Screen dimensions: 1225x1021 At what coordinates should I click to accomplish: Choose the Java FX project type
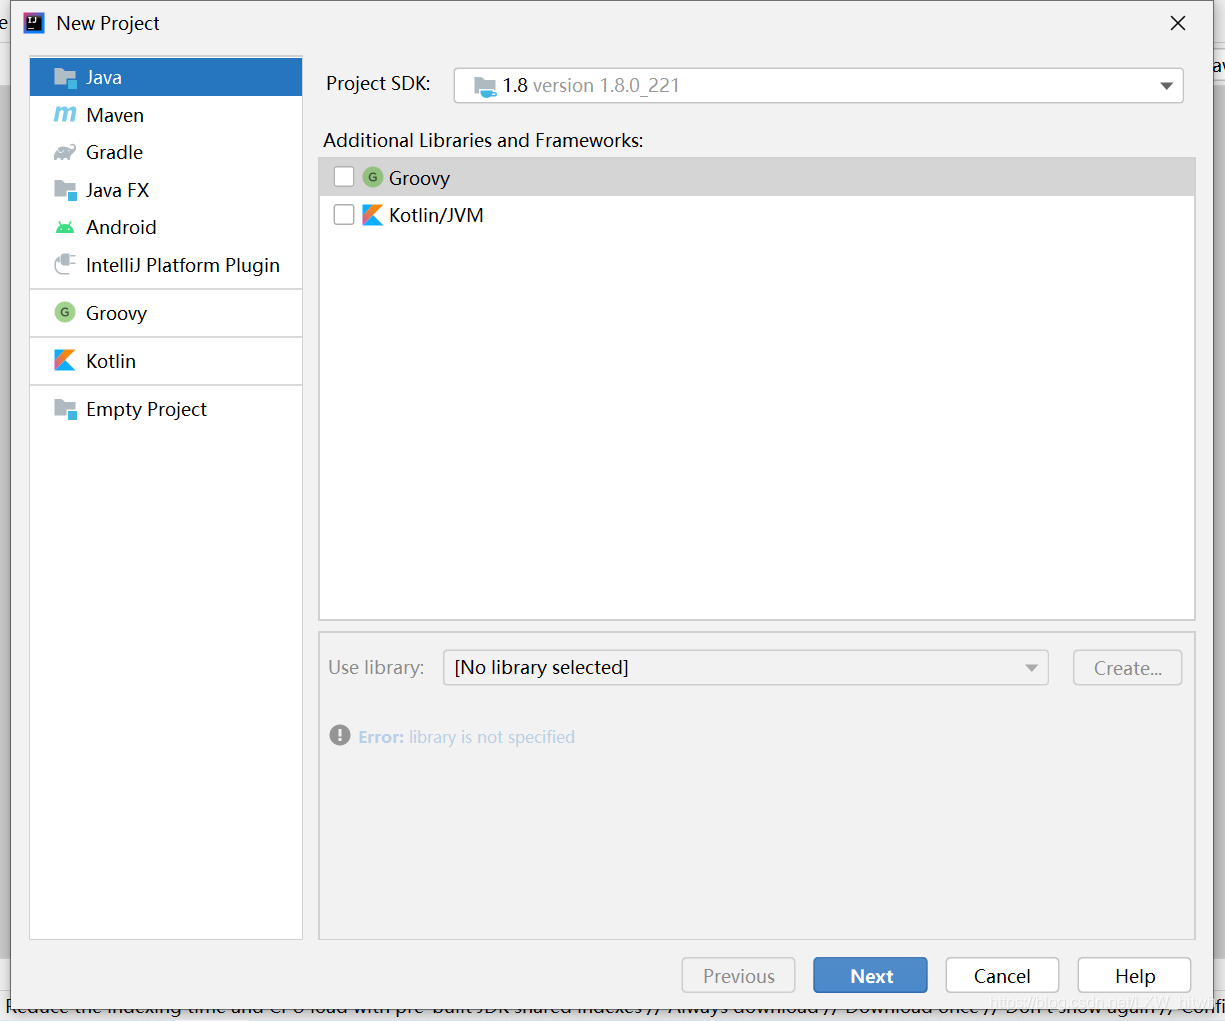[166, 190]
